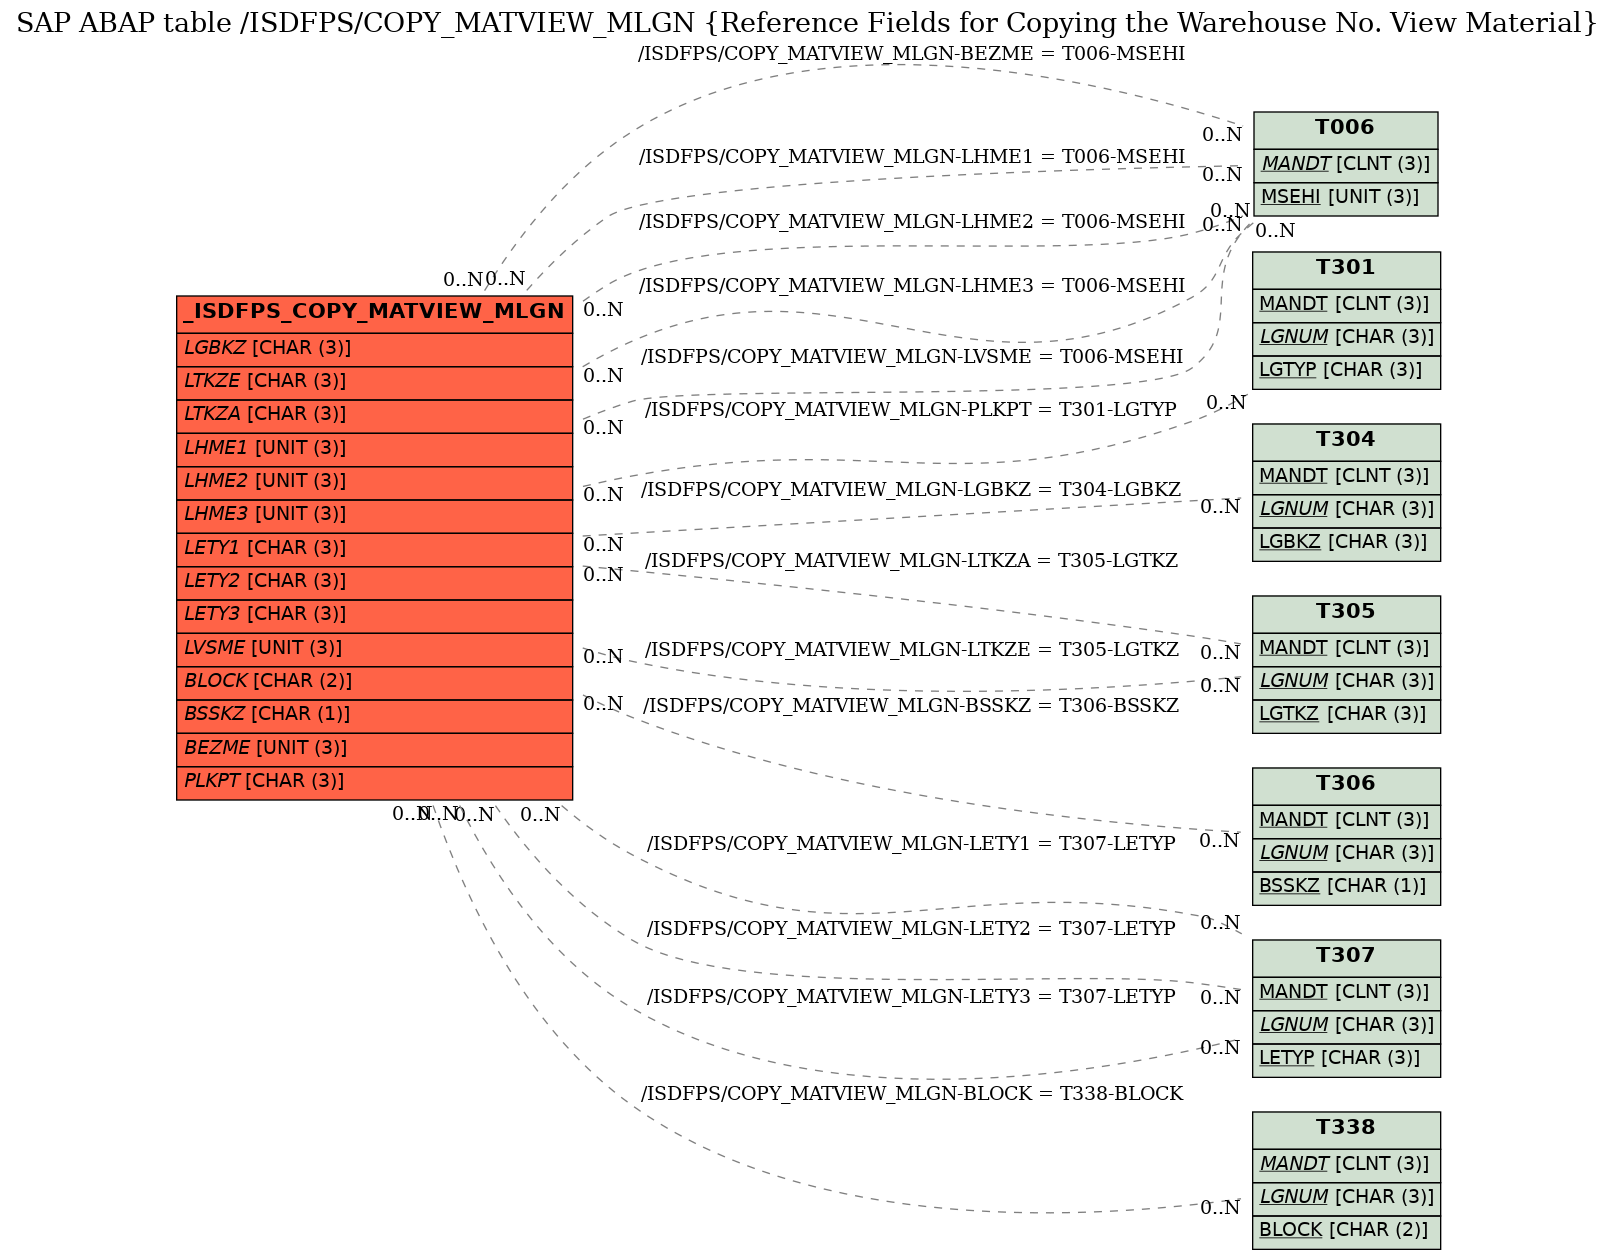Screen dimensions: 1616x1259
Task: Select LETY2 [CHAR (3)] in main table
Action: 374,582
